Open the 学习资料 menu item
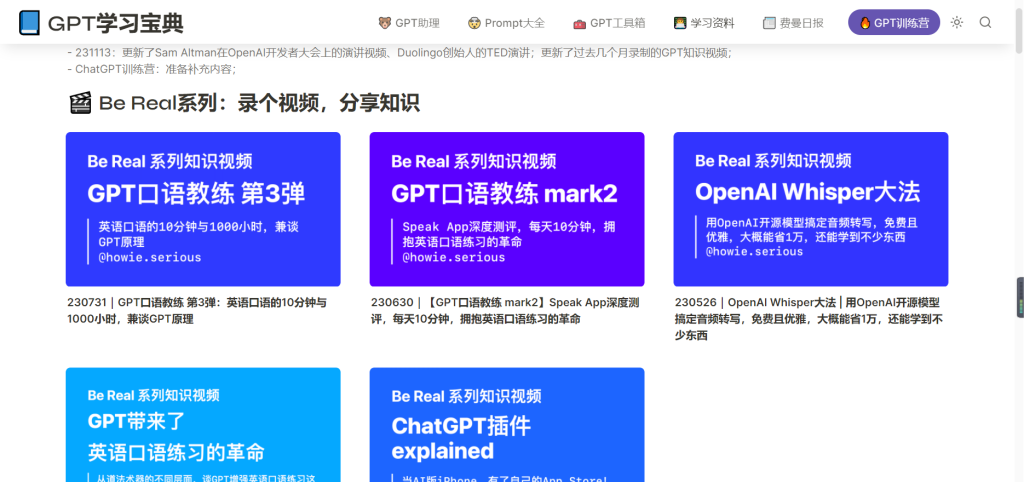1024x482 pixels. (x=704, y=23)
